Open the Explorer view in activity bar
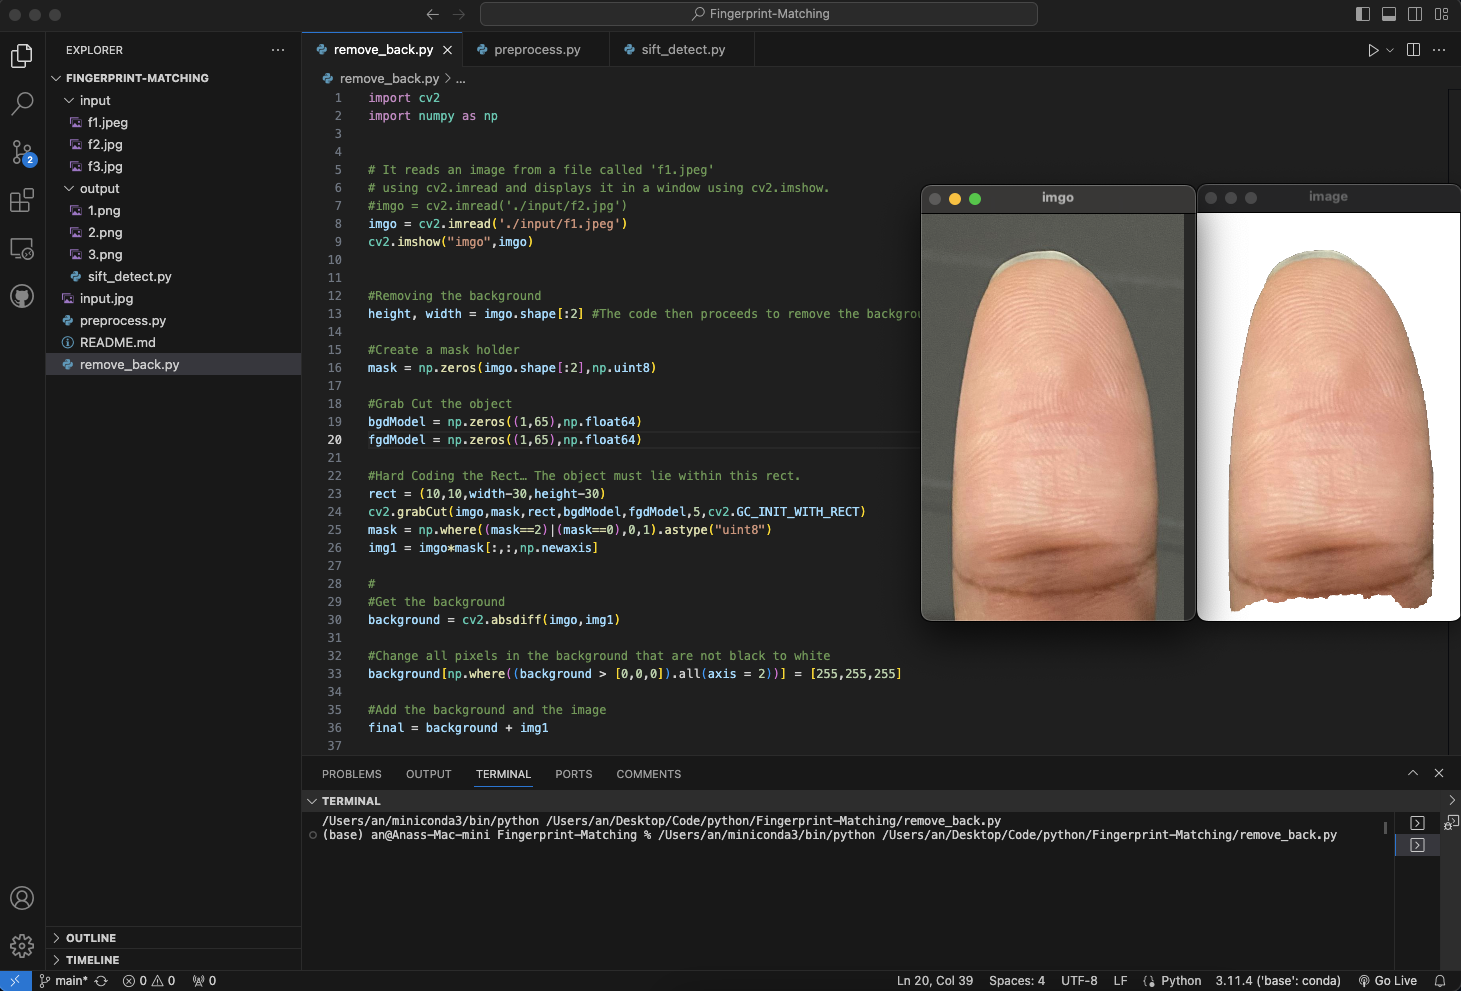Screen dimensions: 1461x991 point(22,55)
